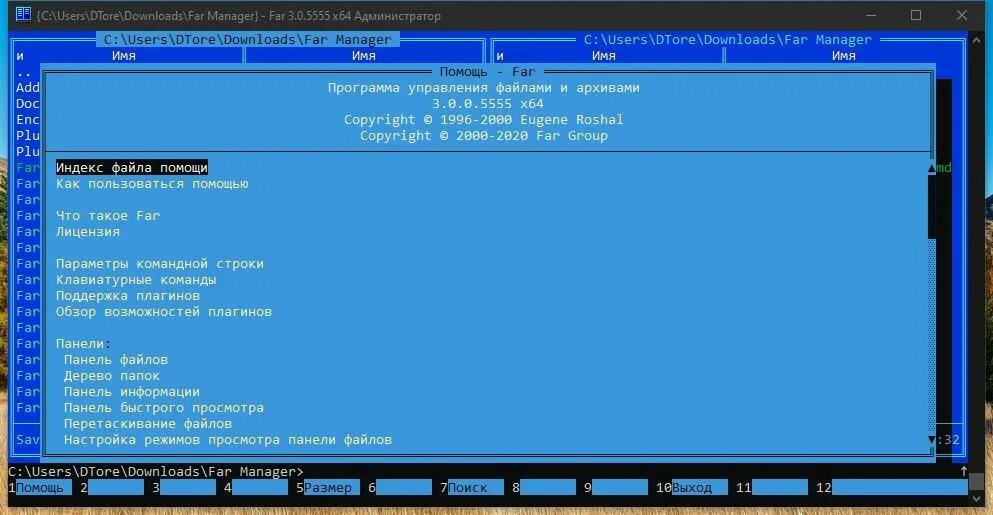
Task: Open 'Клавиатурные команды' help topic
Action: (136, 279)
